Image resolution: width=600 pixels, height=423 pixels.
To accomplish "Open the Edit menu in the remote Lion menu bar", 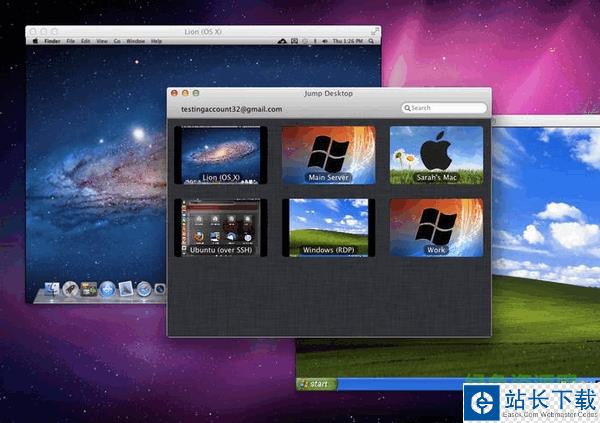I will 86,41.
